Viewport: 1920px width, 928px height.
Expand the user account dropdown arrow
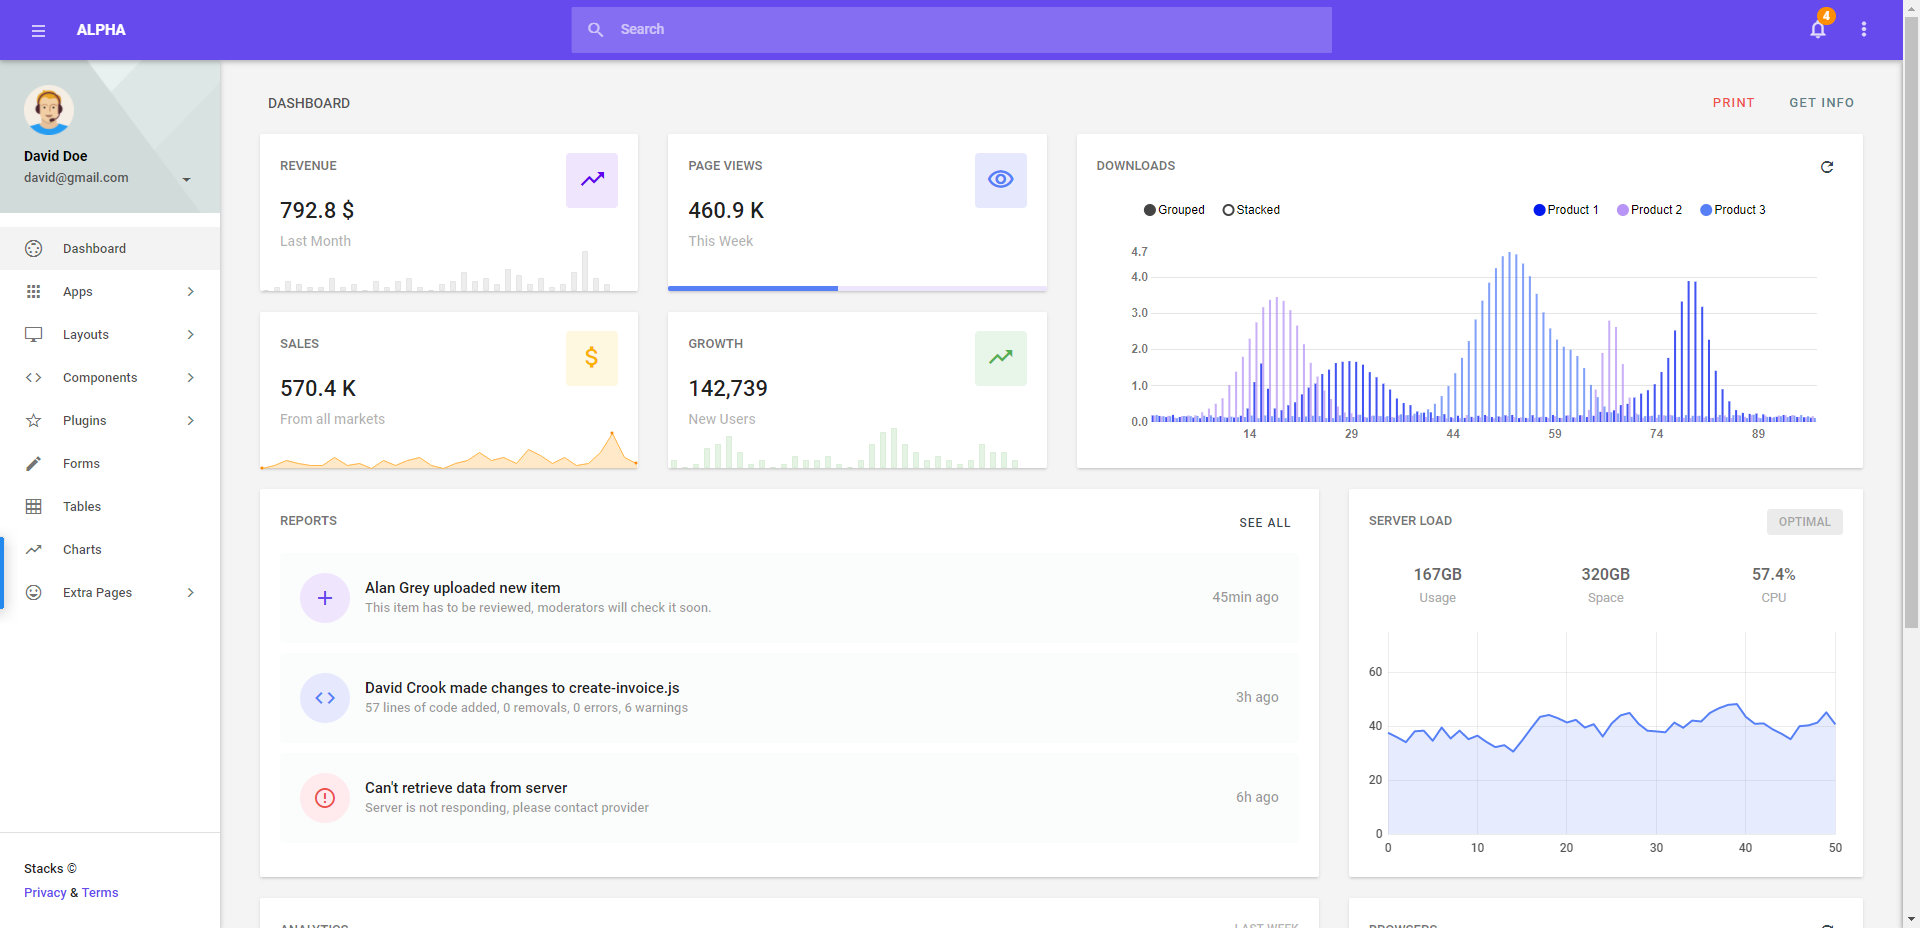coord(186,180)
